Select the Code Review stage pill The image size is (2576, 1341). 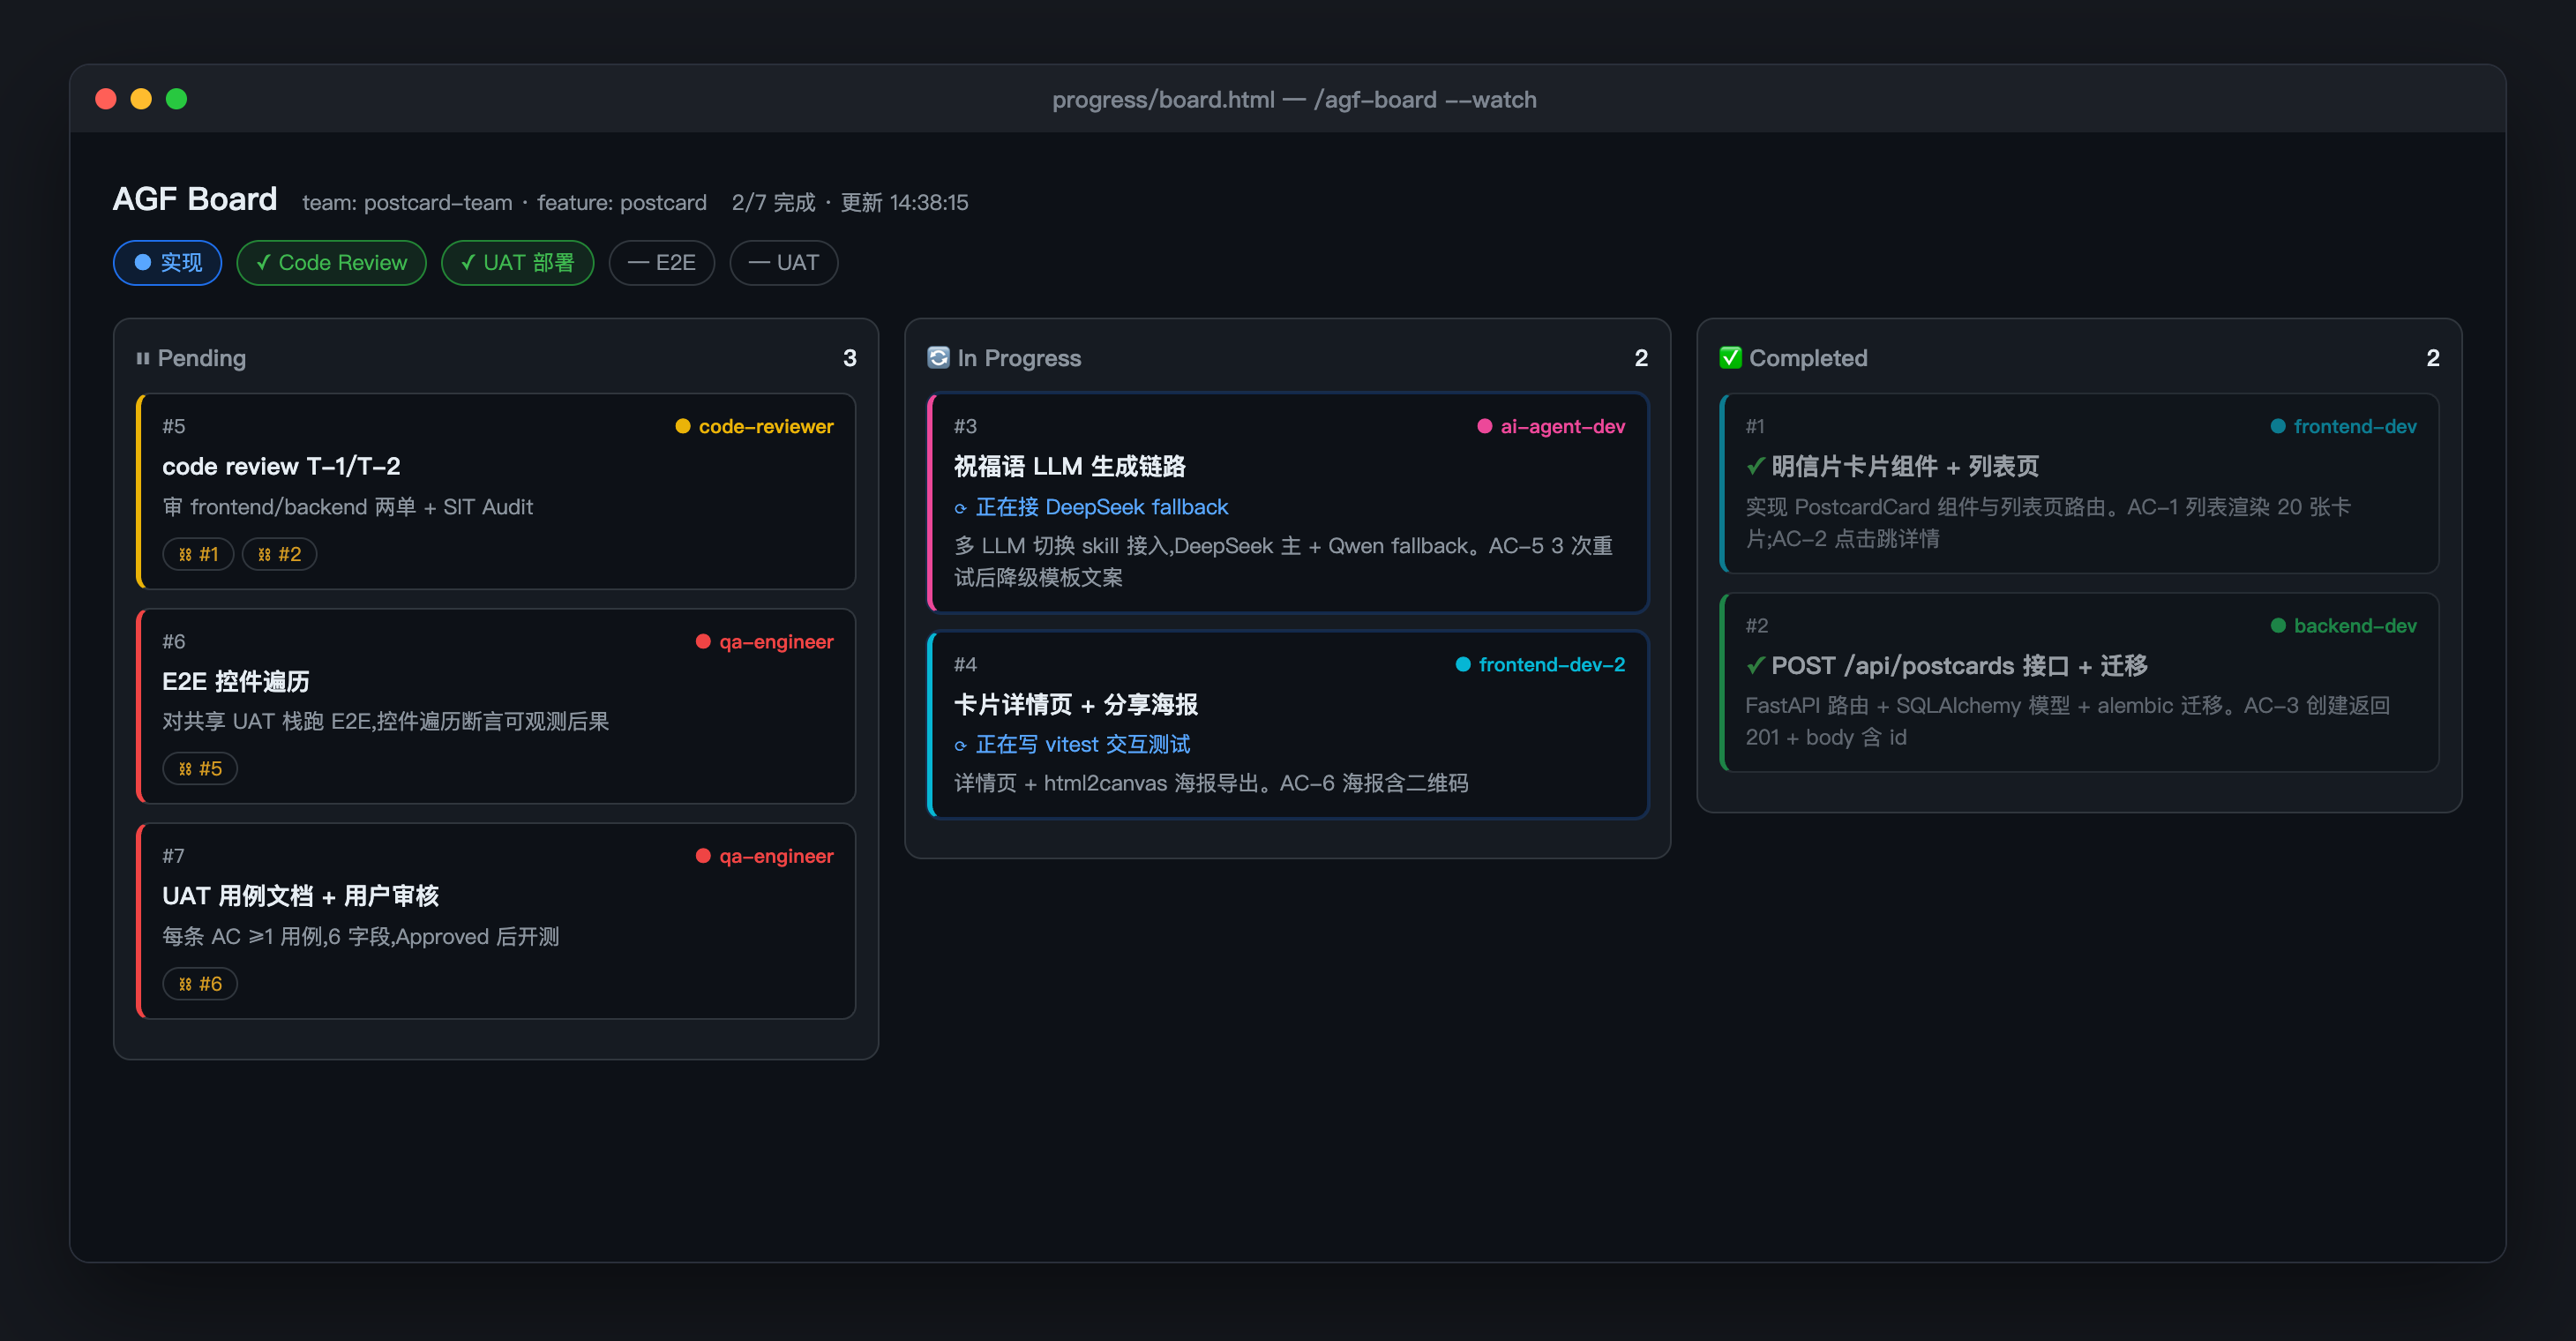(x=331, y=262)
